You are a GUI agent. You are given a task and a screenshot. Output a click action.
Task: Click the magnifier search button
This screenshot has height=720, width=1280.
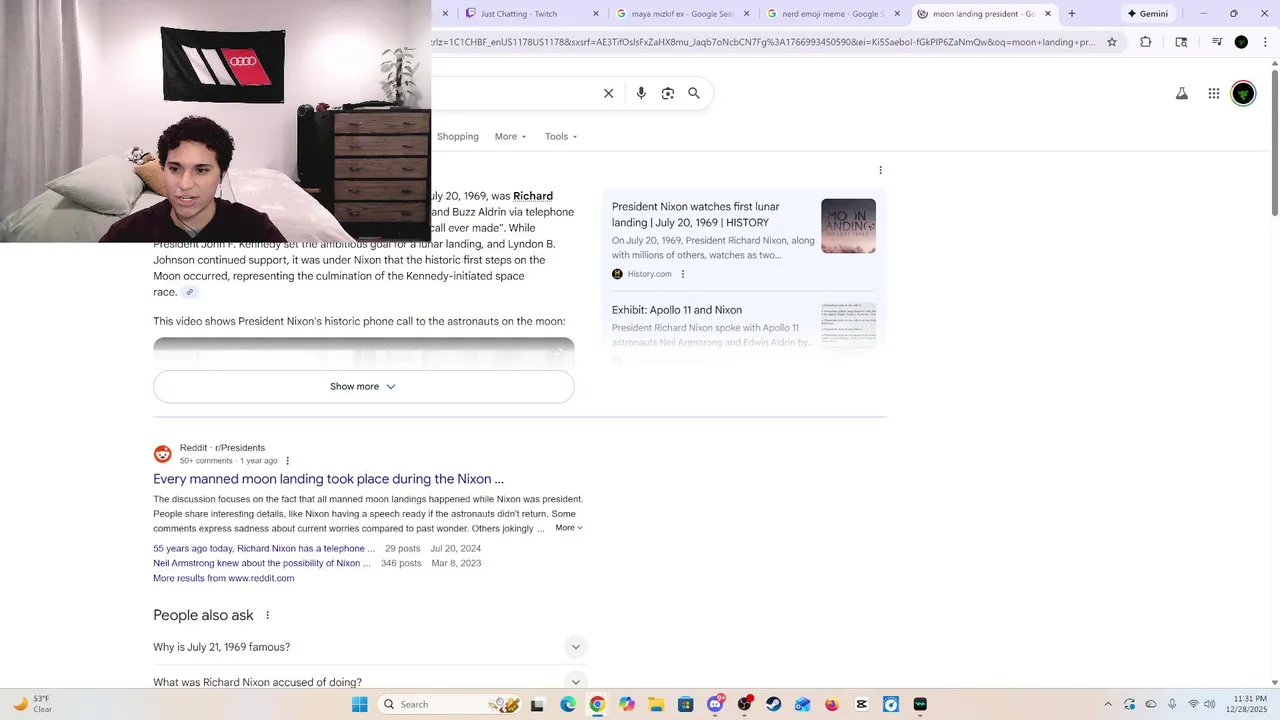(694, 93)
